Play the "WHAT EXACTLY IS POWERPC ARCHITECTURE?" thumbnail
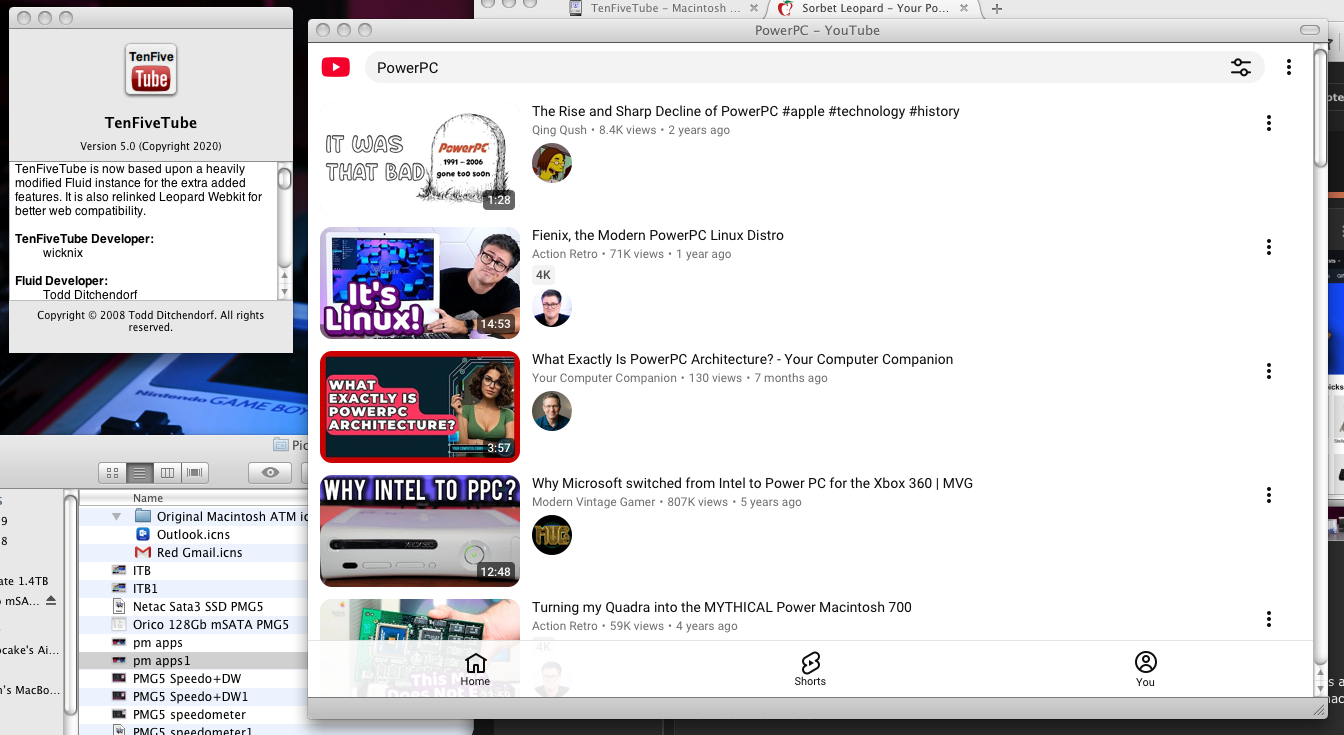 pyautogui.click(x=420, y=407)
